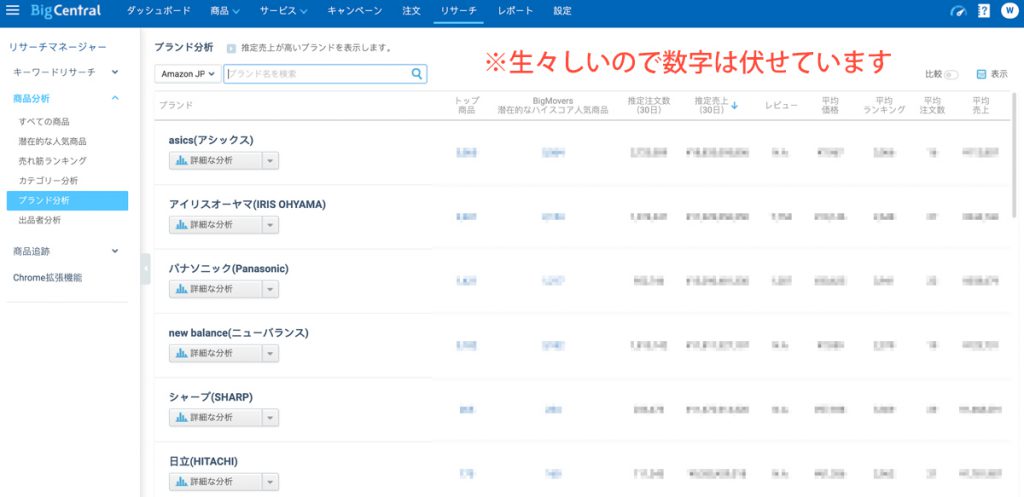
Task: Collapse the sidebar with the handle
Action: click(x=146, y=268)
